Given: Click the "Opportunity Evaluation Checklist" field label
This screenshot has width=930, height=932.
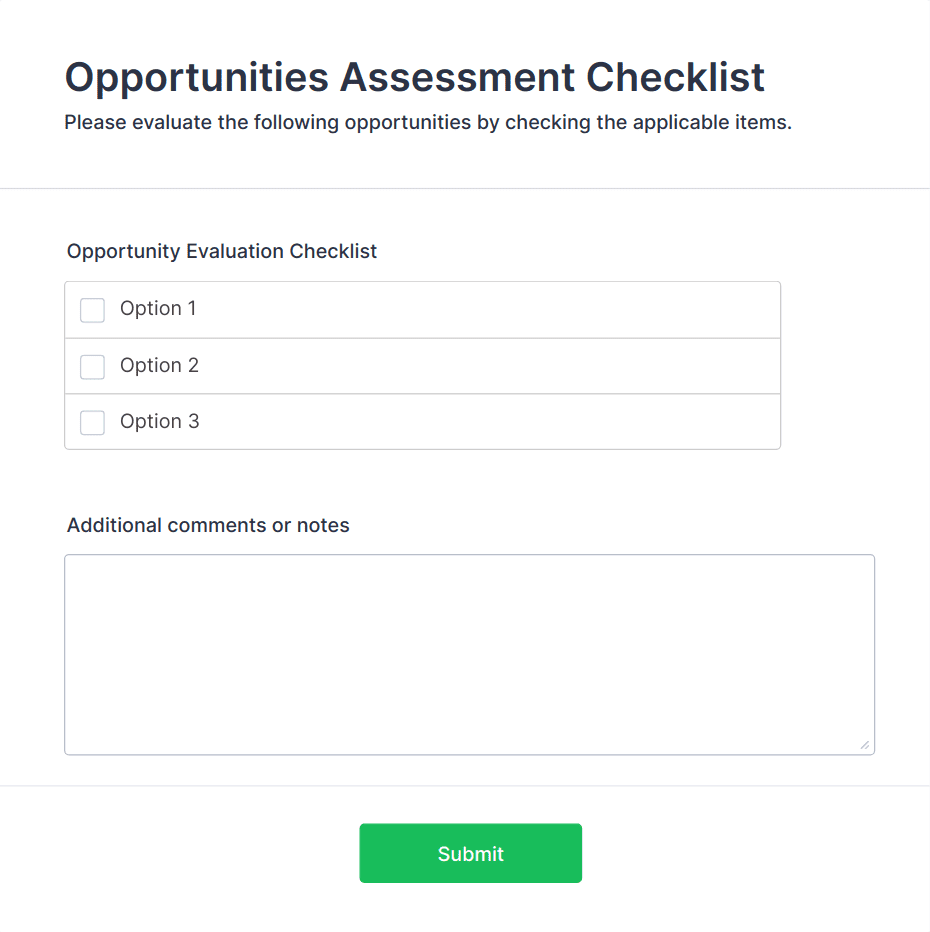Looking at the screenshot, I should point(221,251).
